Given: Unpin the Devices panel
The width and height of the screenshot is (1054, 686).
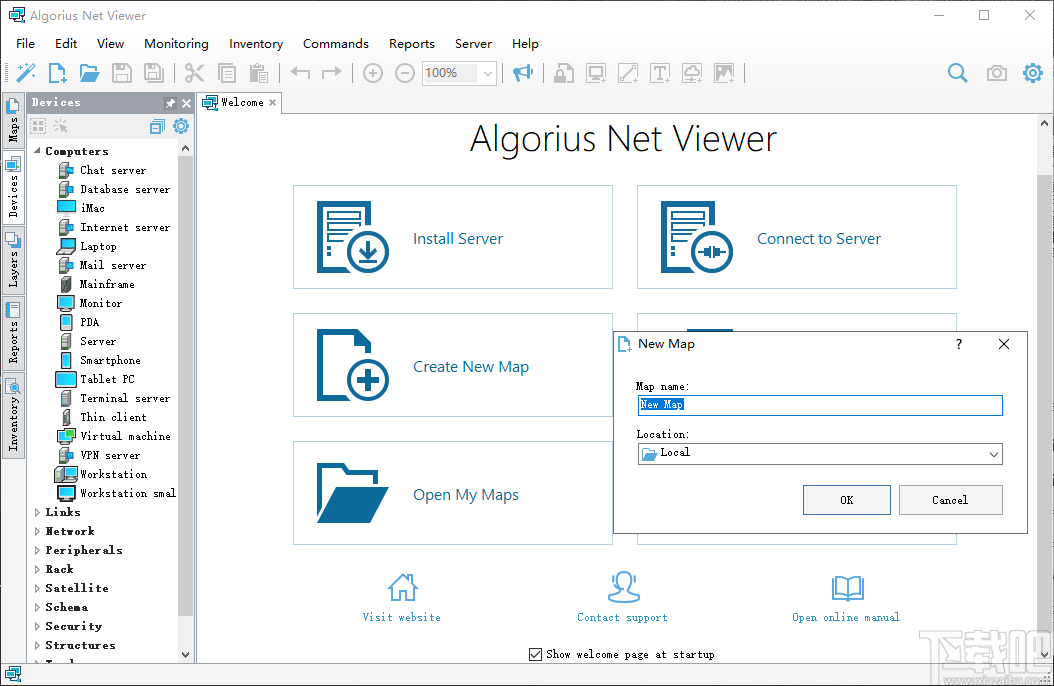Looking at the screenshot, I should tap(170, 101).
